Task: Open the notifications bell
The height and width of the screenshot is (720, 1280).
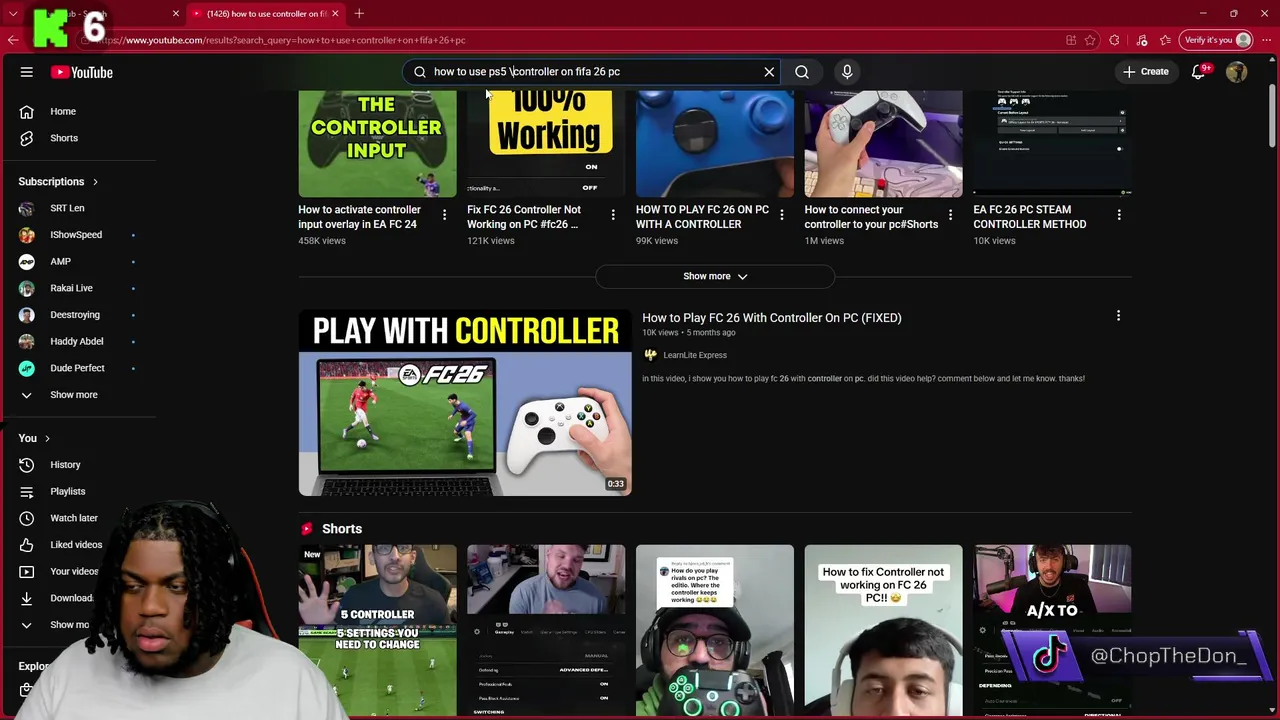Action: [x=1199, y=72]
